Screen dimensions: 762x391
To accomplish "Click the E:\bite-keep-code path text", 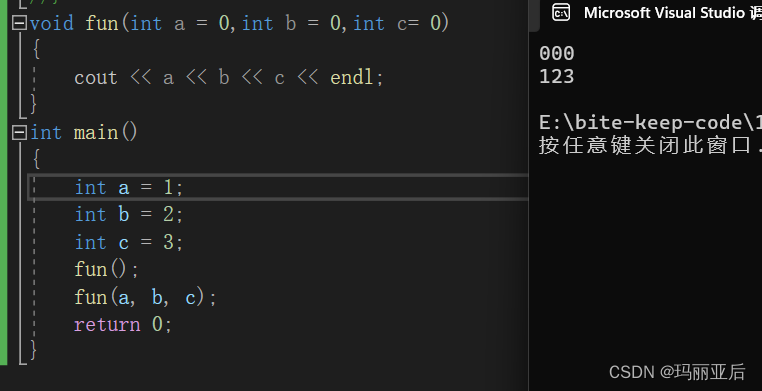I will (x=650, y=123).
